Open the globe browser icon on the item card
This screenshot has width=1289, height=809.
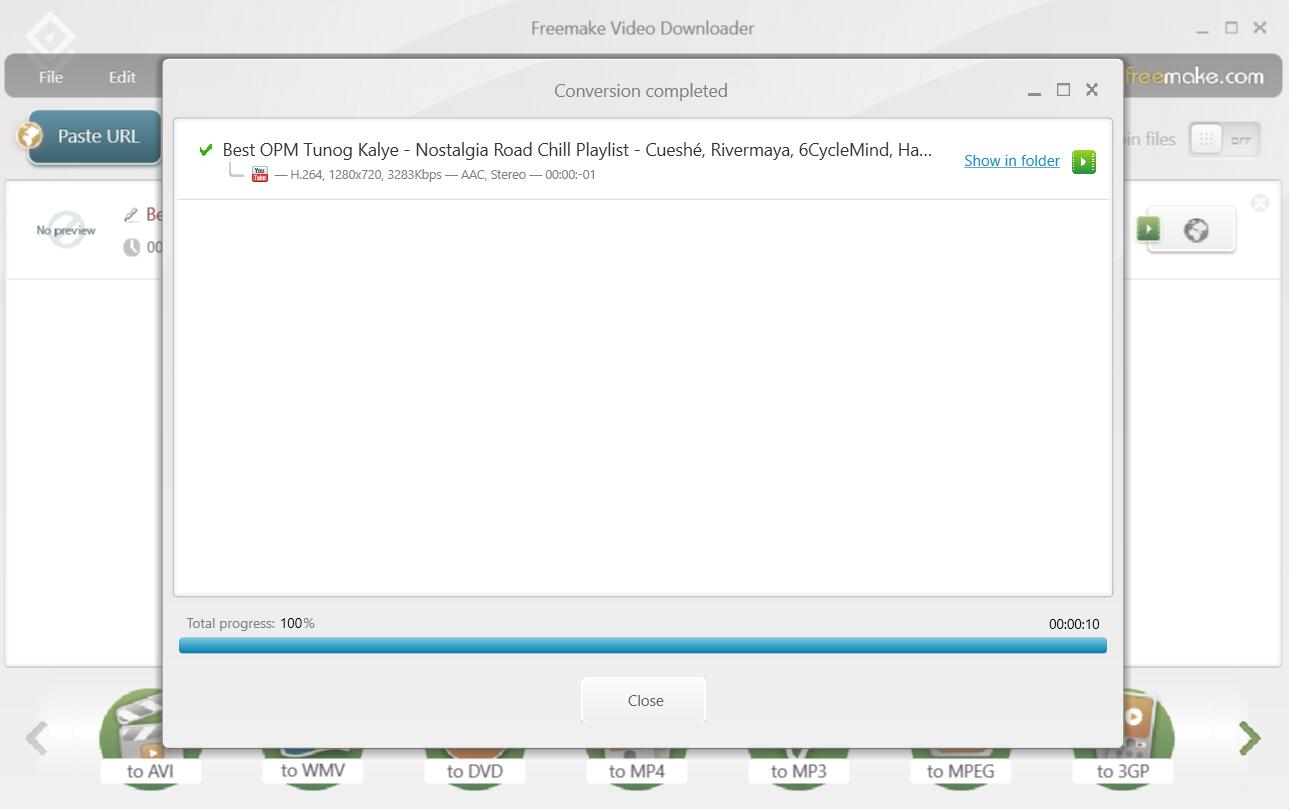tap(1197, 229)
